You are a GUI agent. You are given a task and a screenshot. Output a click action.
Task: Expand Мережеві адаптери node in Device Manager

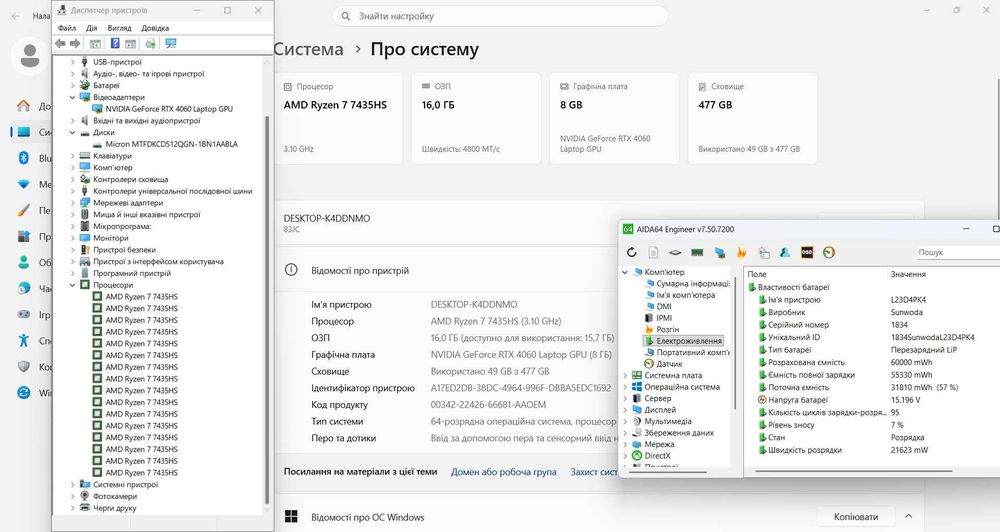coord(72,203)
